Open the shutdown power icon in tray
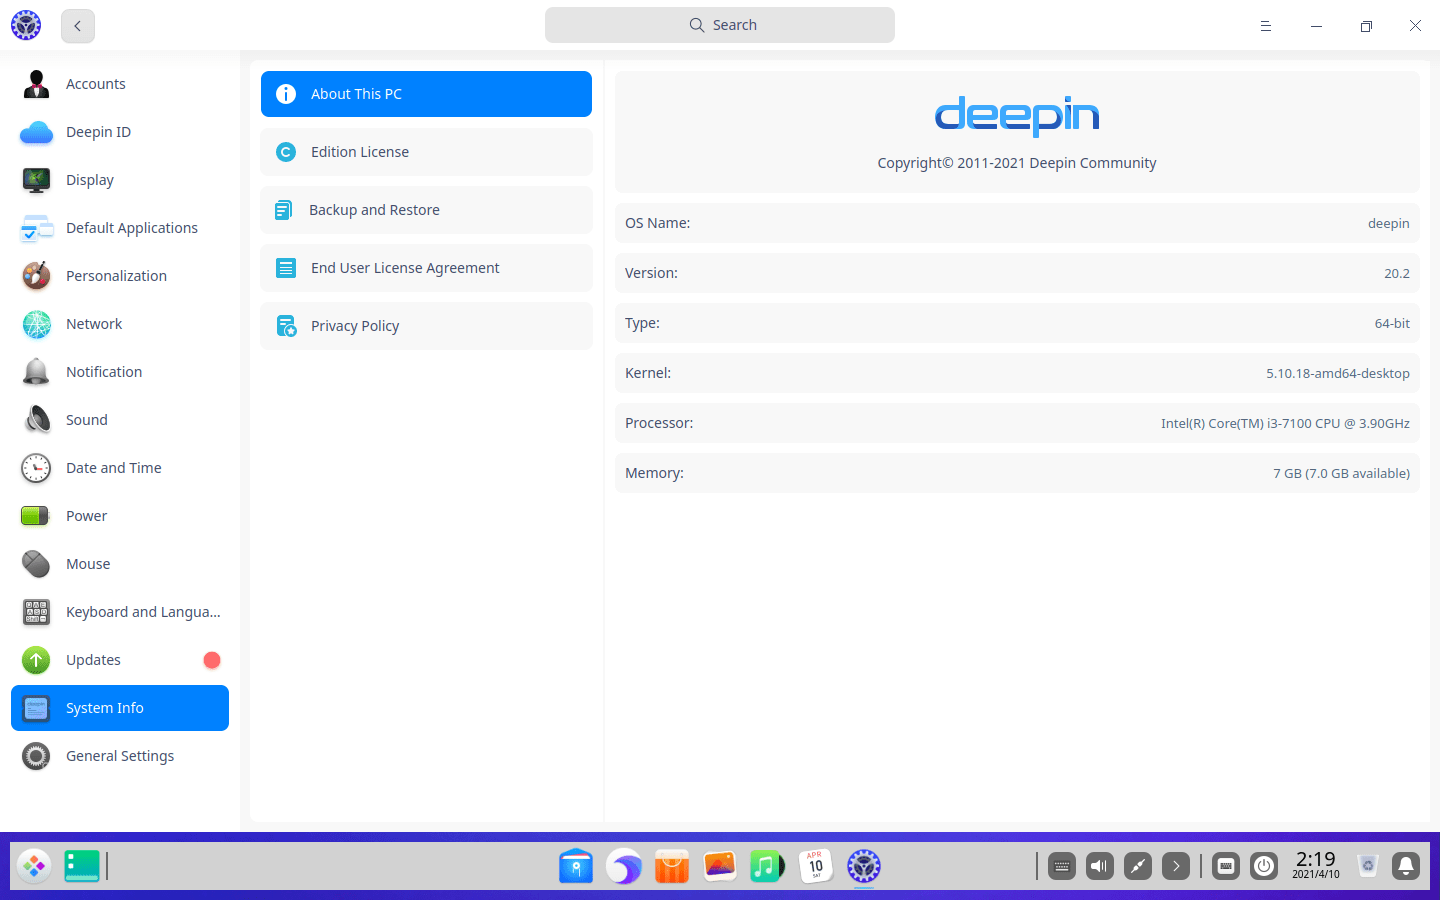The width and height of the screenshot is (1440, 900). click(x=1263, y=866)
